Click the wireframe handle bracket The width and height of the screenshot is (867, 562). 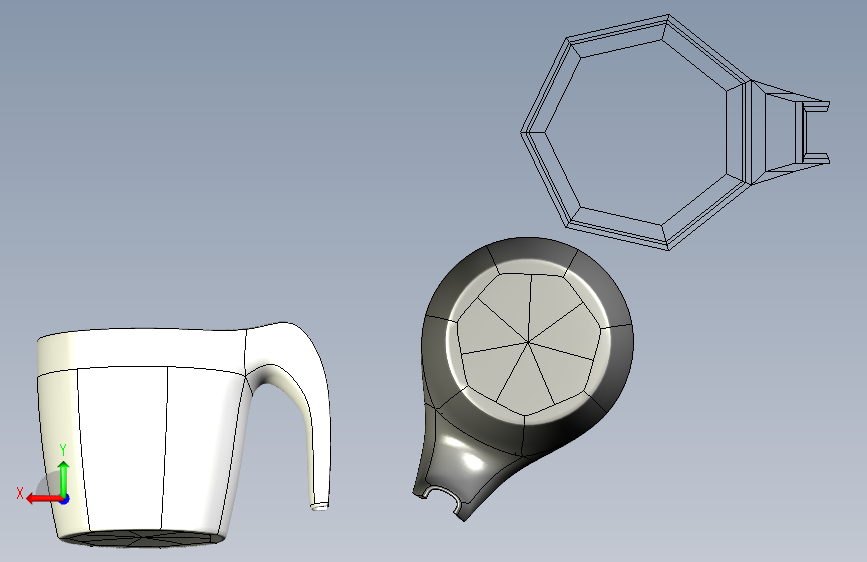click(791, 133)
